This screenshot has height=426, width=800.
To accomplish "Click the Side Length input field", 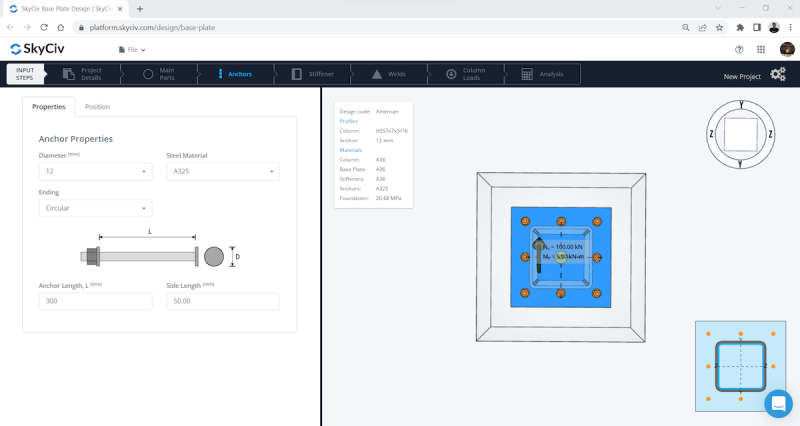I will click(222, 301).
